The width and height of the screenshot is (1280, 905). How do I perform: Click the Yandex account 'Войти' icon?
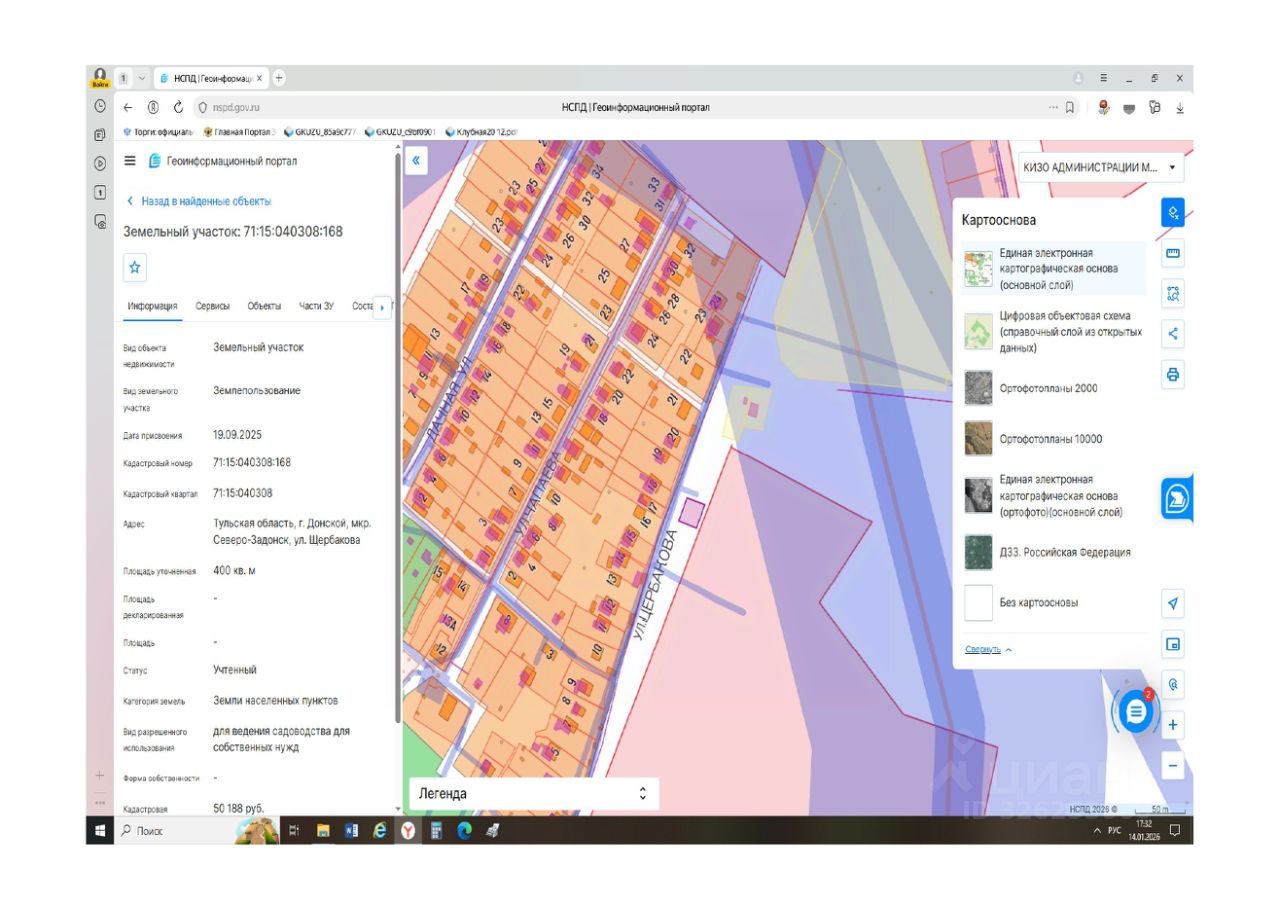100,78
